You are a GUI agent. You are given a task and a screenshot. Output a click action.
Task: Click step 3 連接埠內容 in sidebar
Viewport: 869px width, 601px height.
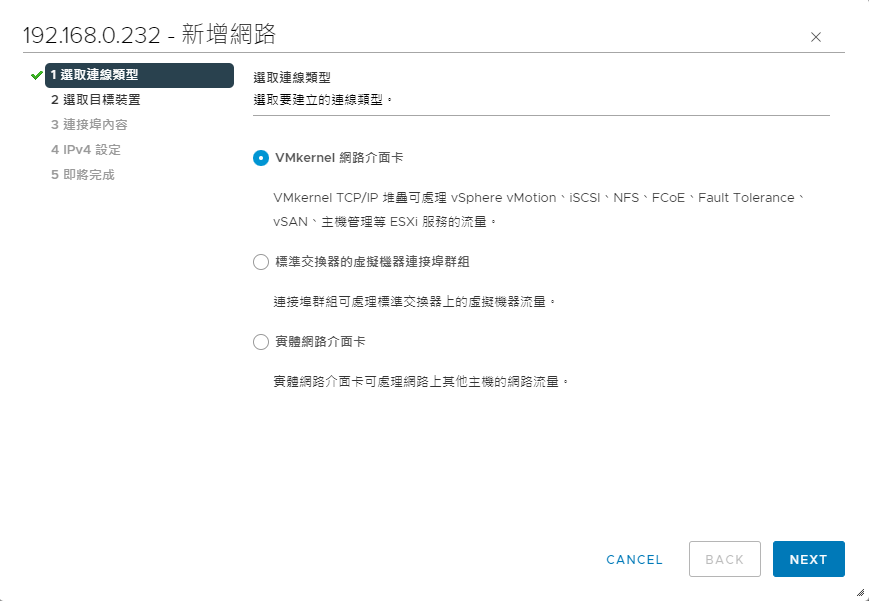pos(89,125)
